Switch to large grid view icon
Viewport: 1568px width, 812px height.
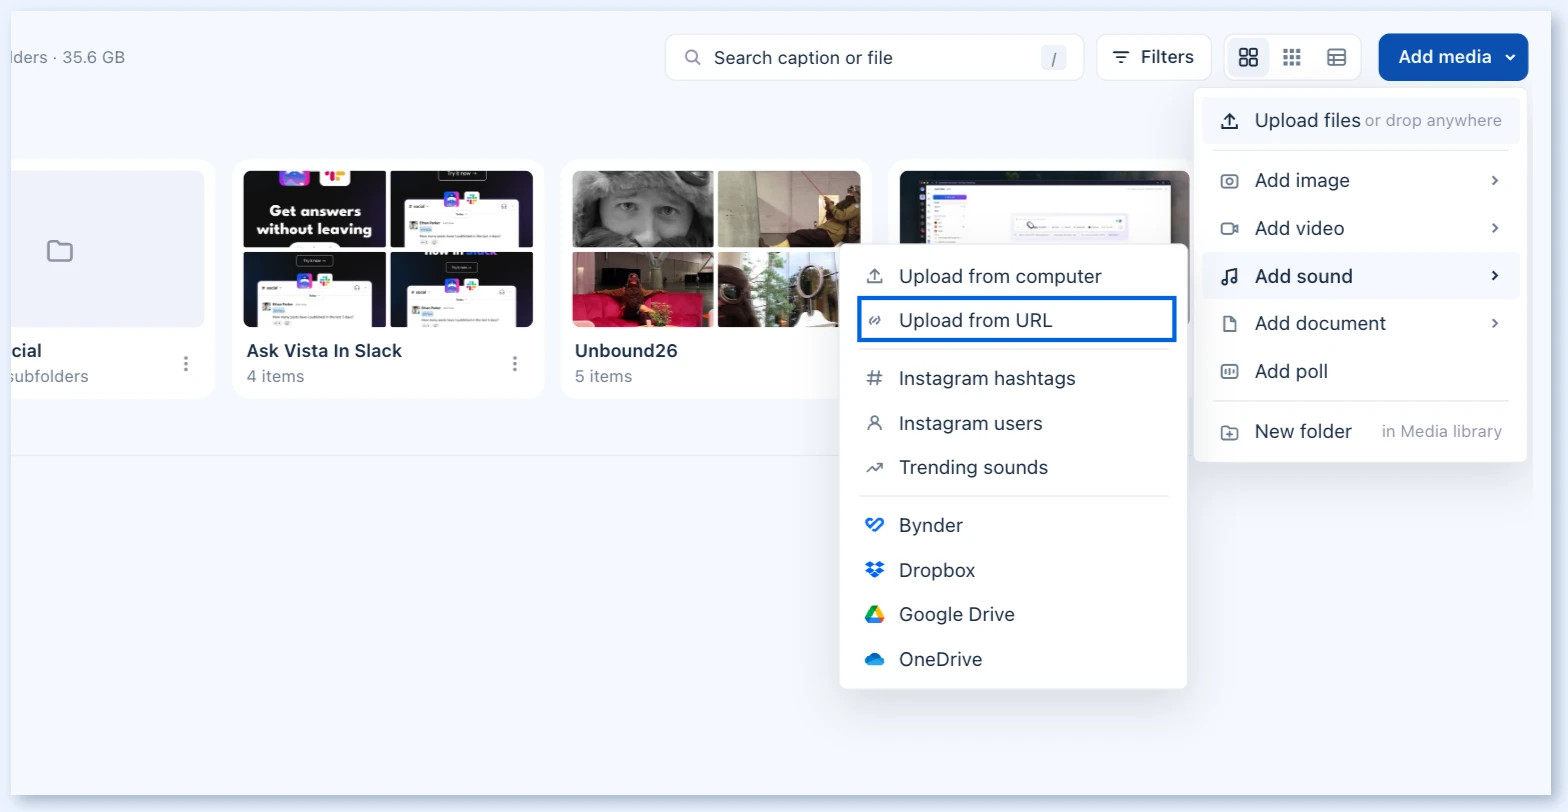coord(1248,57)
